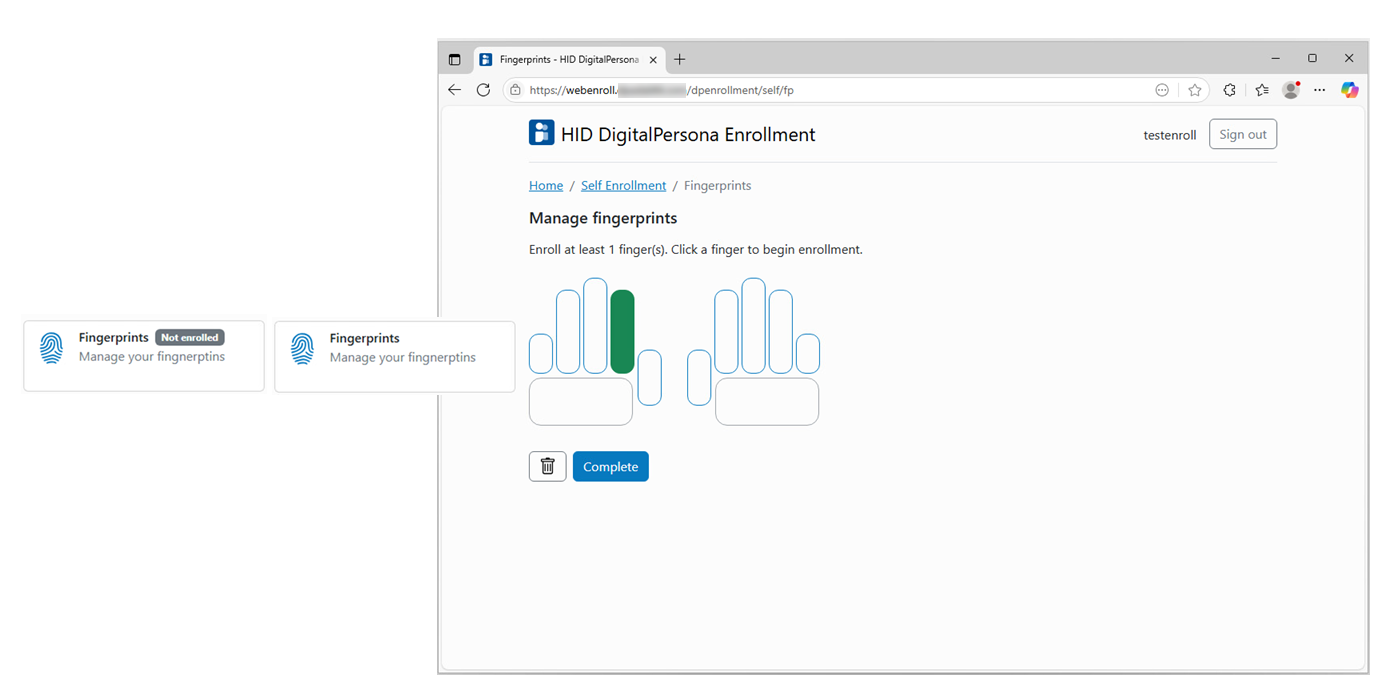Refresh the page with reload icon
1377x686 pixels.
tap(483, 90)
